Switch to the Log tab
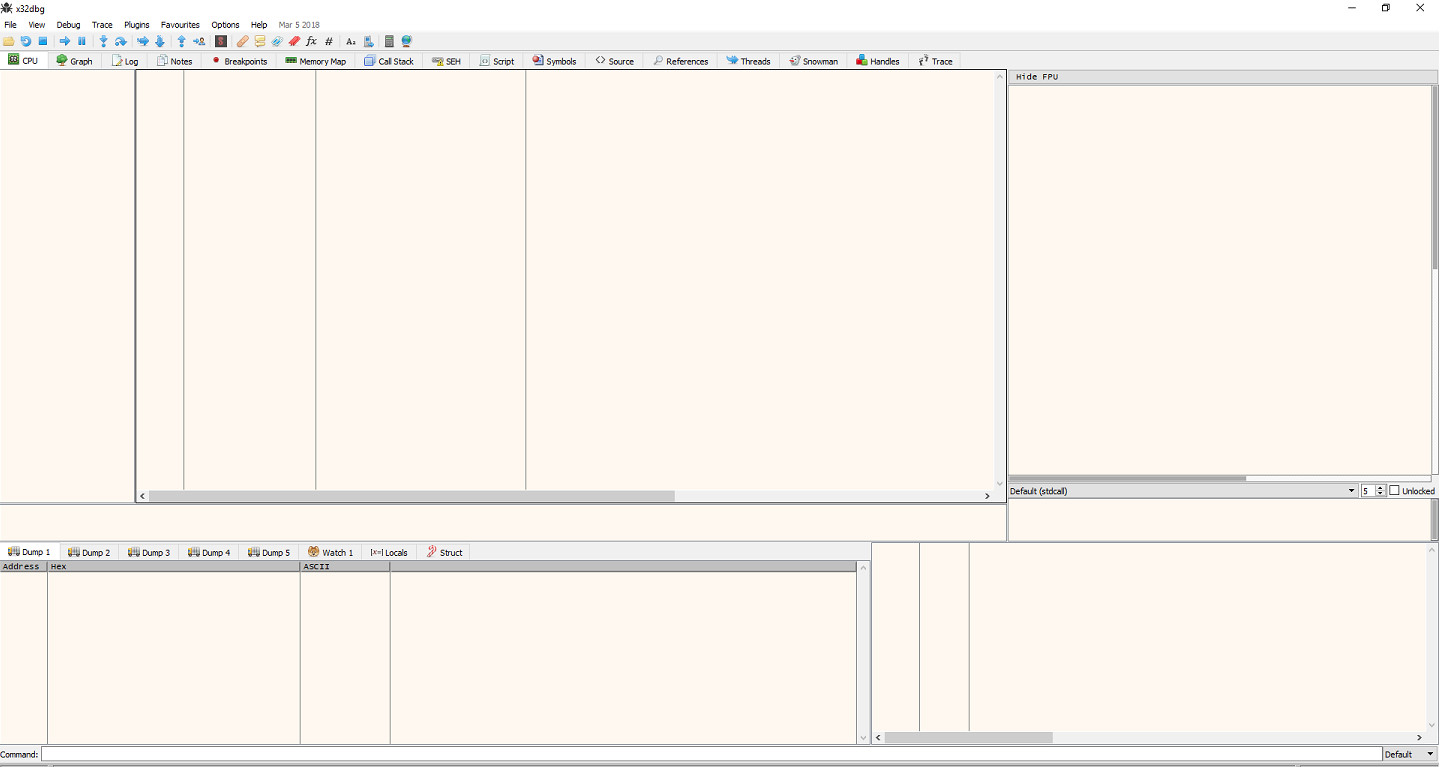The image size is (1440, 767). click(x=125, y=61)
